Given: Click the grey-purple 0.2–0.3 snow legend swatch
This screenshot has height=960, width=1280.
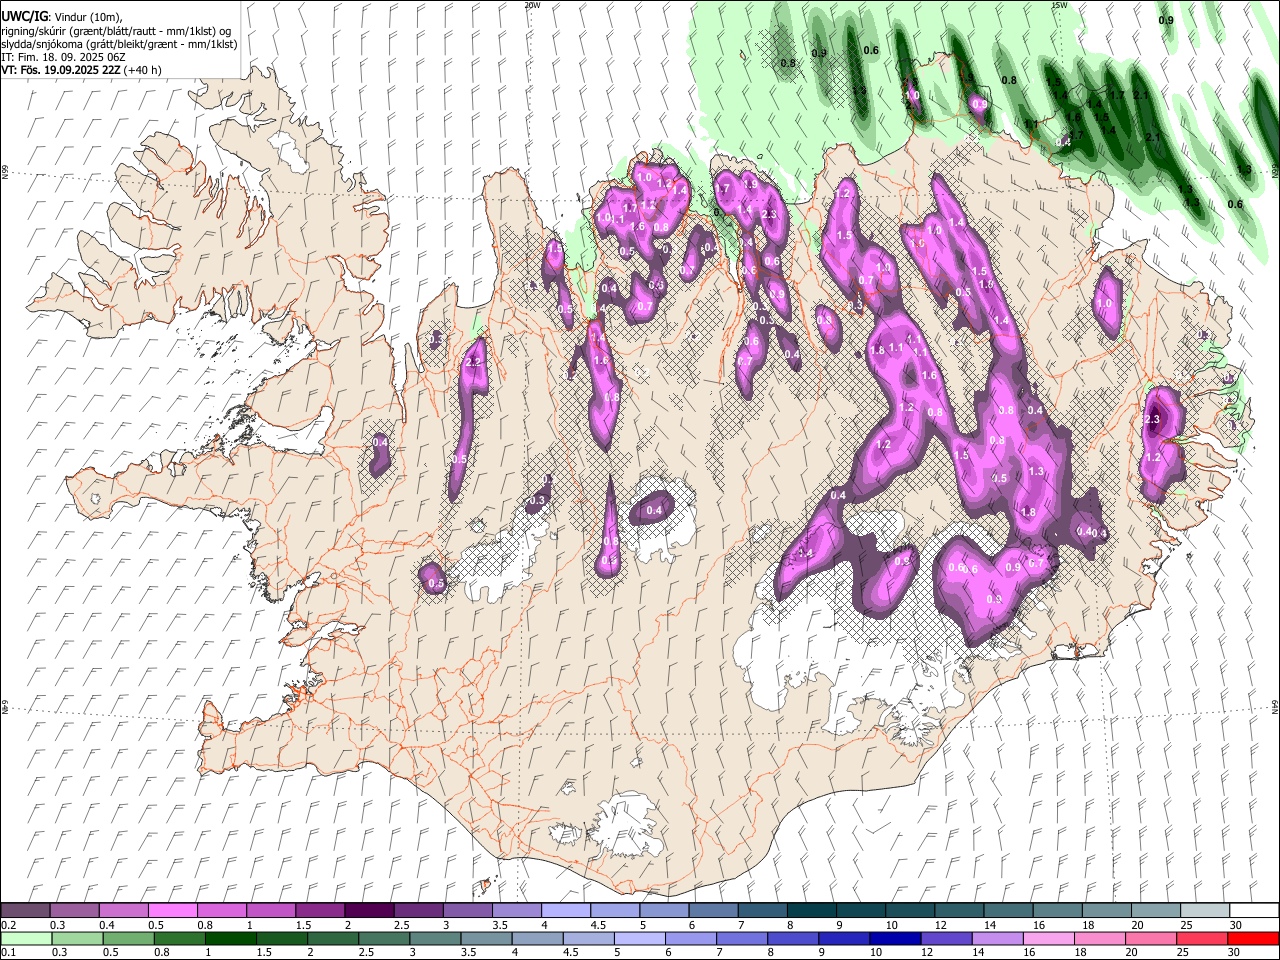Looking at the screenshot, I should click(25, 910).
